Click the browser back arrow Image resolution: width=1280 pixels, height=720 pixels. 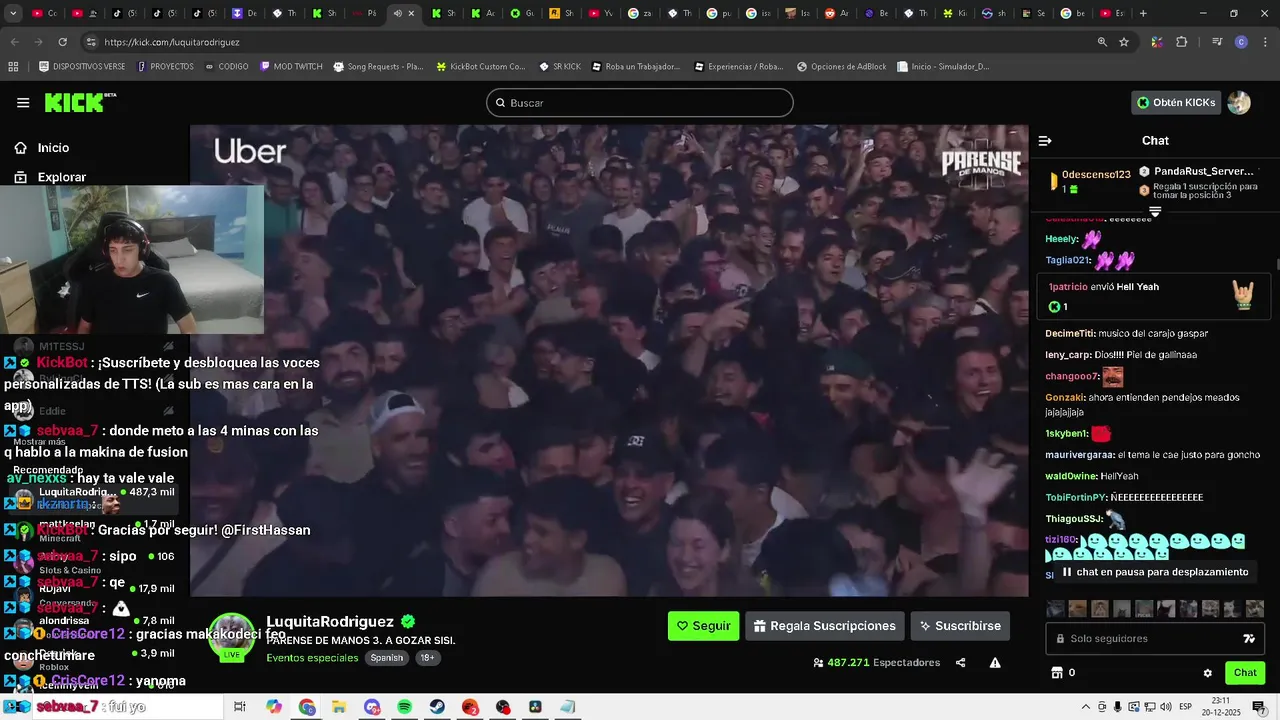coord(15,42)
